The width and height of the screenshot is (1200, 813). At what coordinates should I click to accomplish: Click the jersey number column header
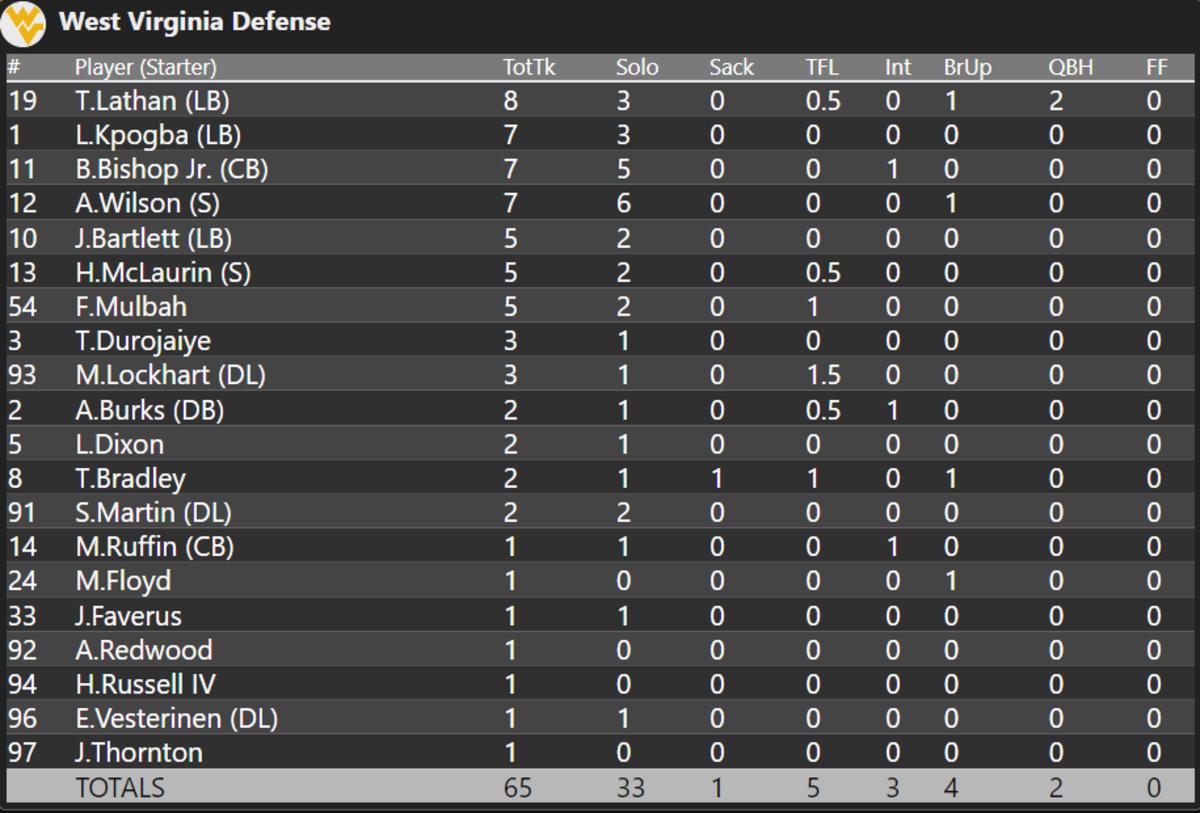14,68
